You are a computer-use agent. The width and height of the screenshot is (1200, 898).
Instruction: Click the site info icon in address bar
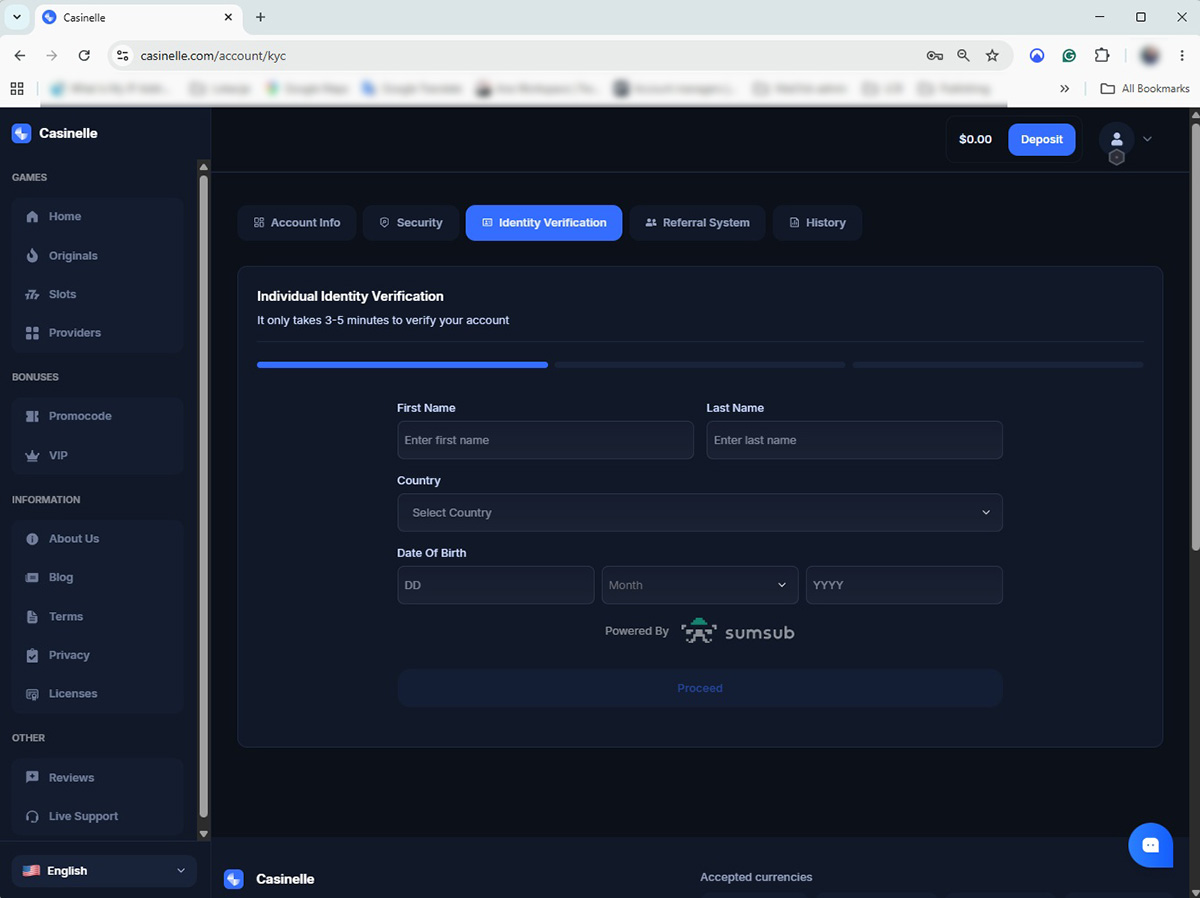click(122, 56)
